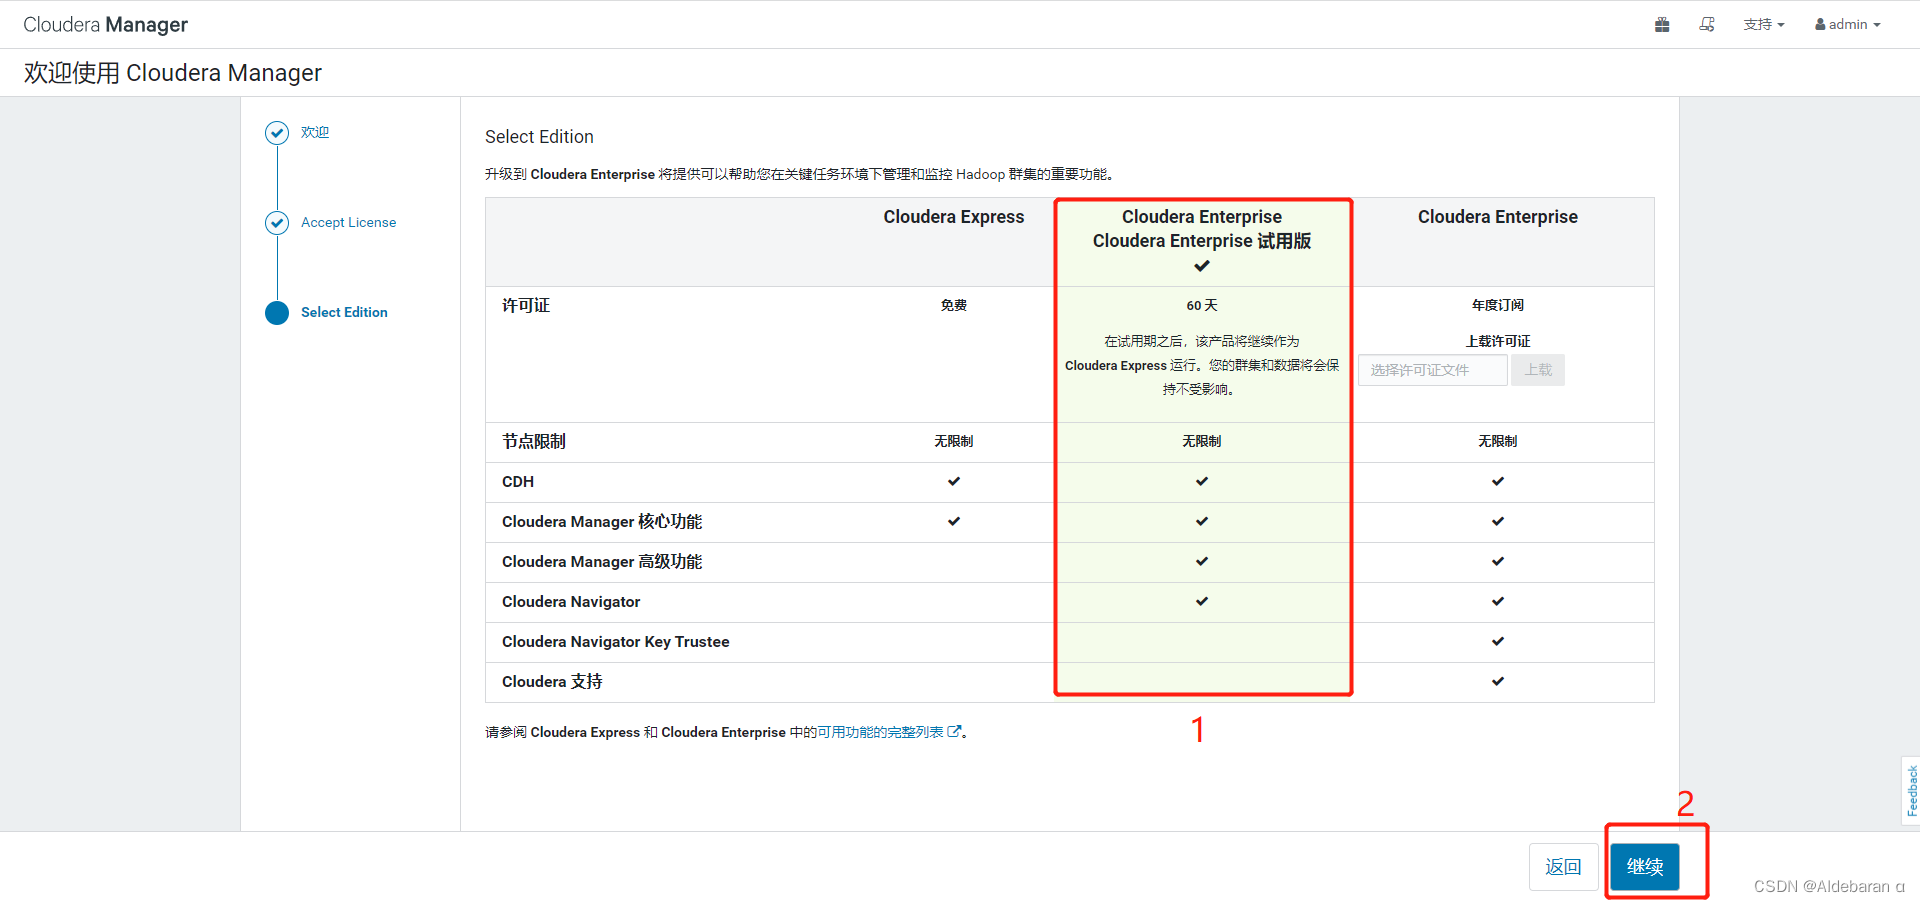Click the Cloudera Navigator Key Trustee row label
The image size is (1920, 902).
point(616,642)
